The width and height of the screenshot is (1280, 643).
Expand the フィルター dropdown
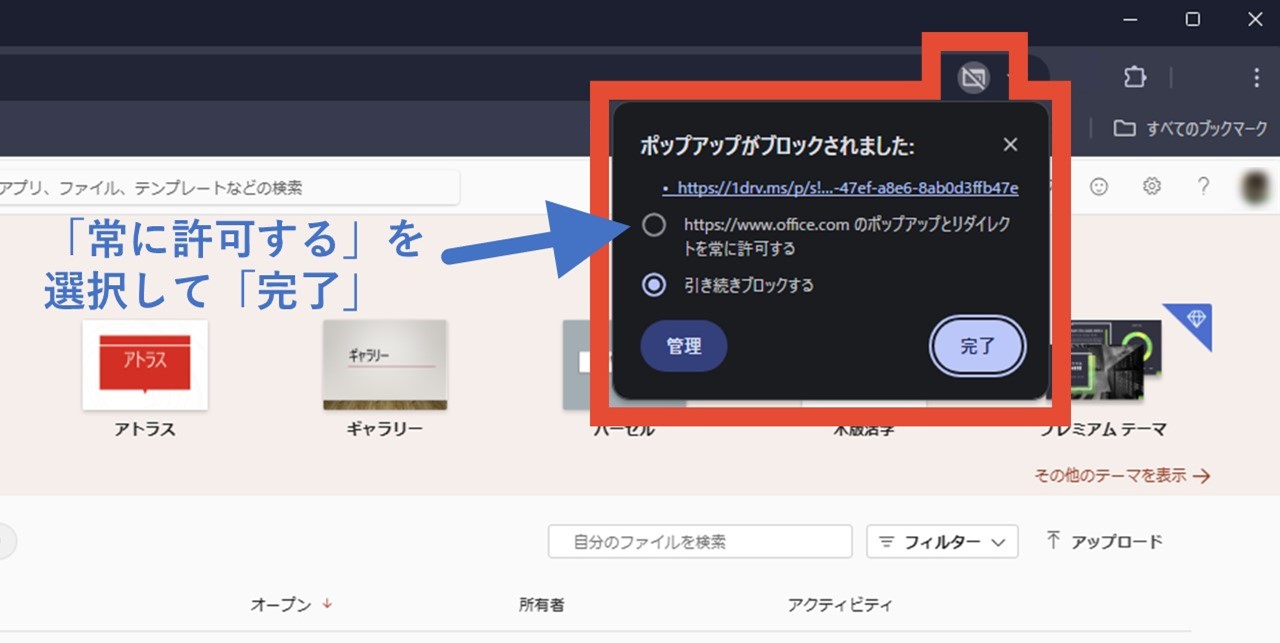click(x=942, y=542)
